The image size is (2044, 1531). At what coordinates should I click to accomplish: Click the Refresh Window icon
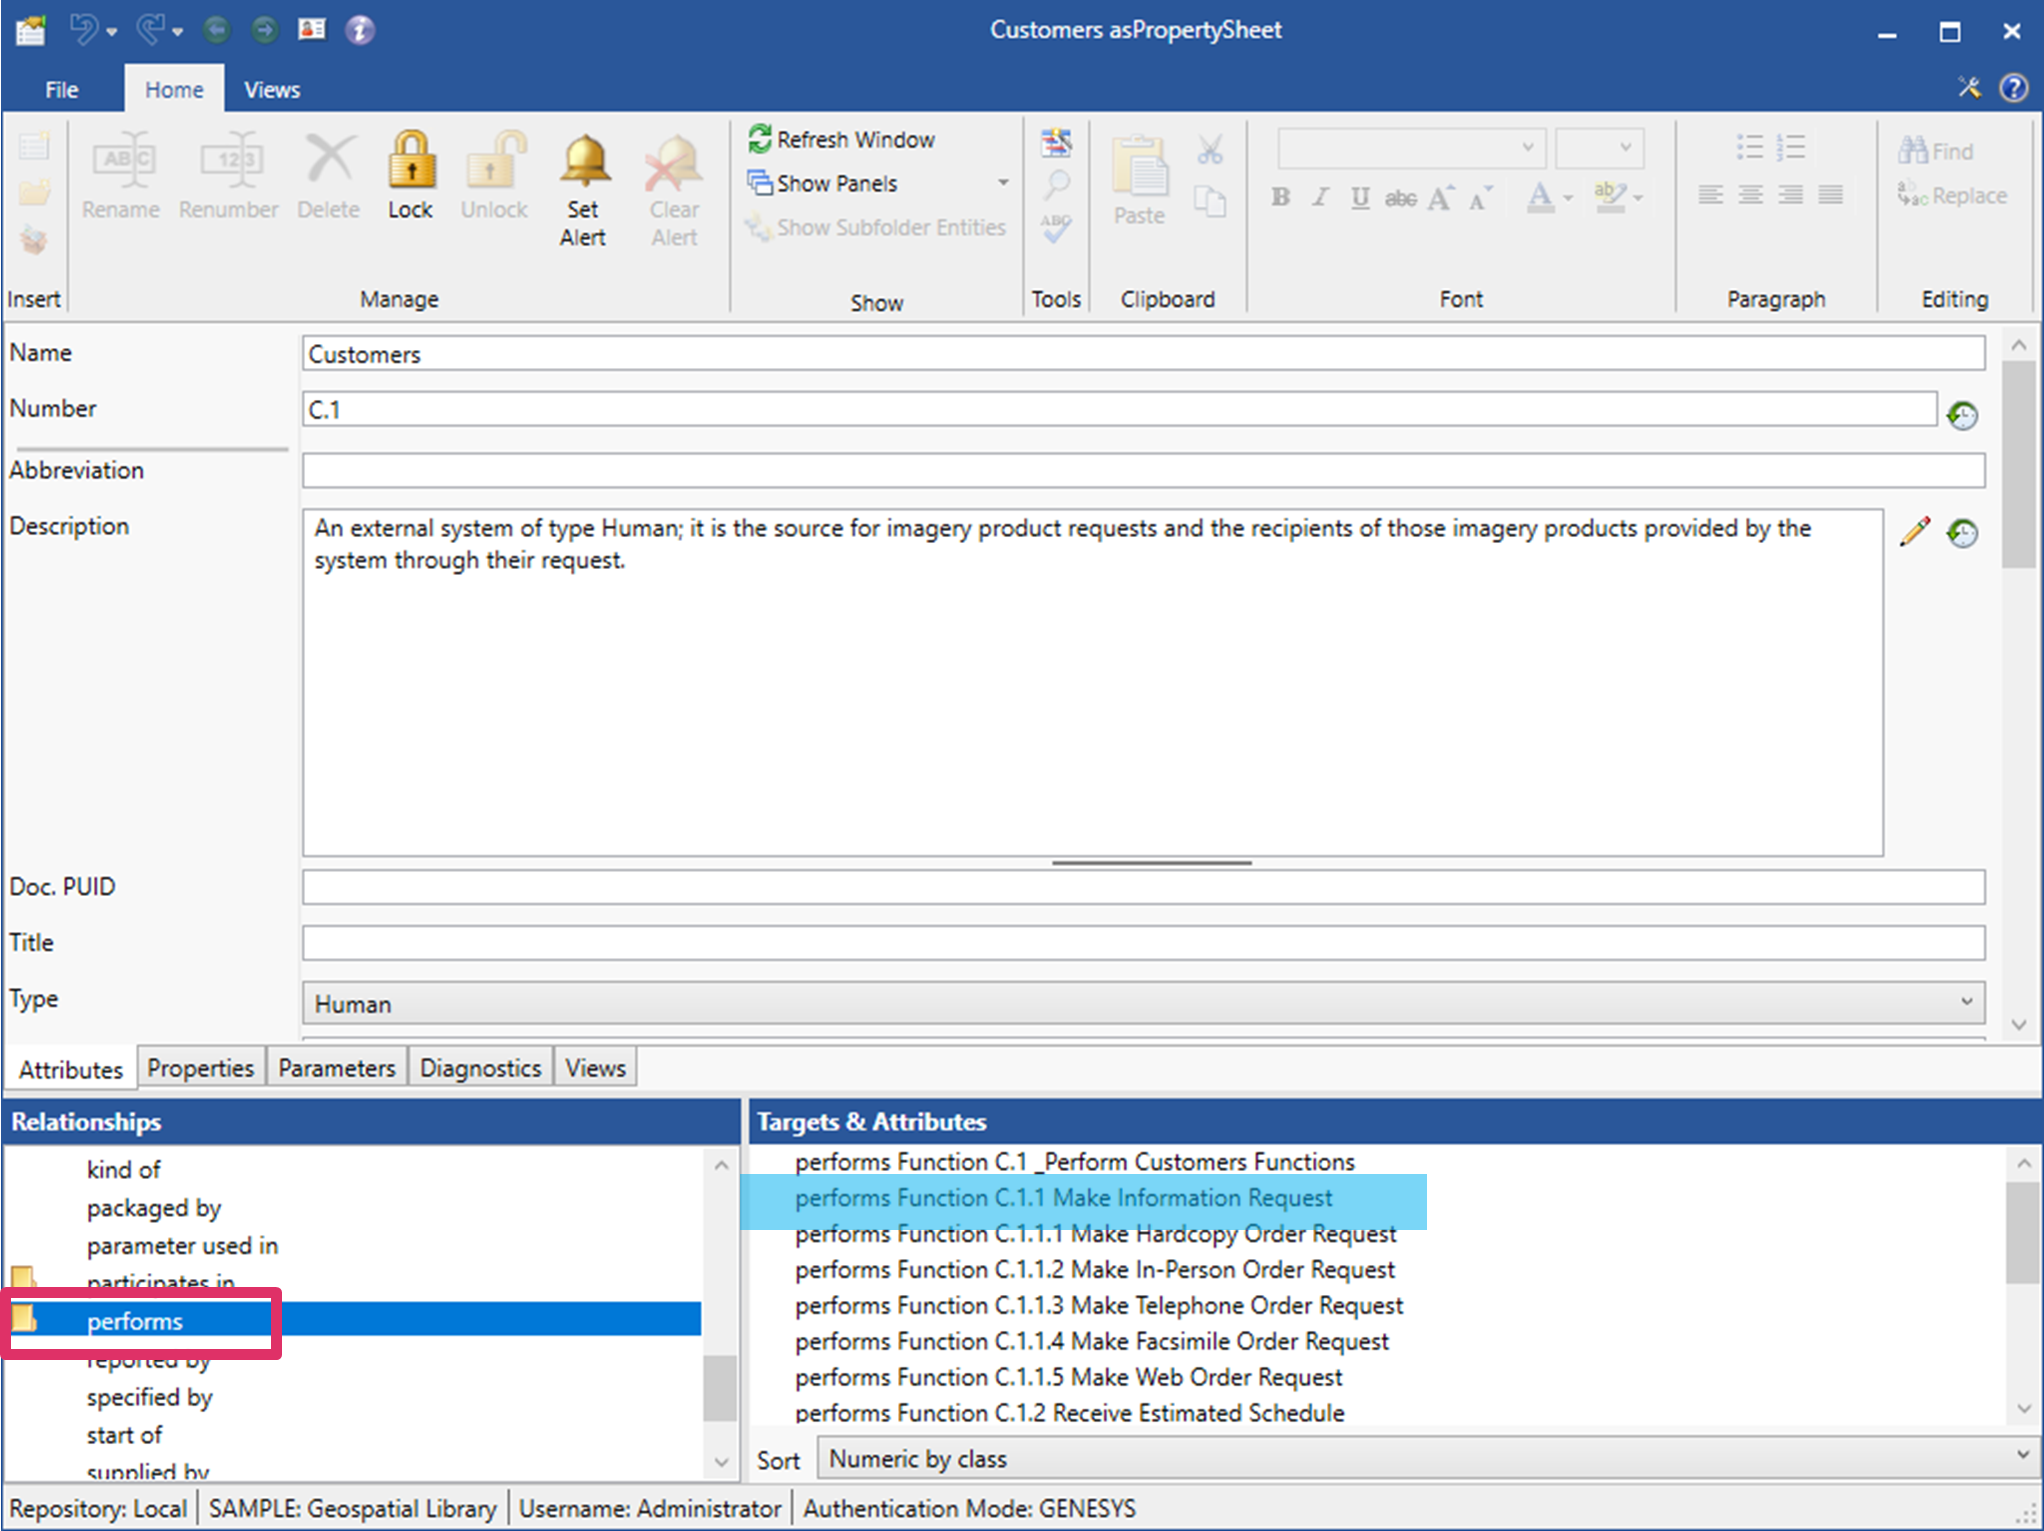pyautogui.click(x=760, y=139)
